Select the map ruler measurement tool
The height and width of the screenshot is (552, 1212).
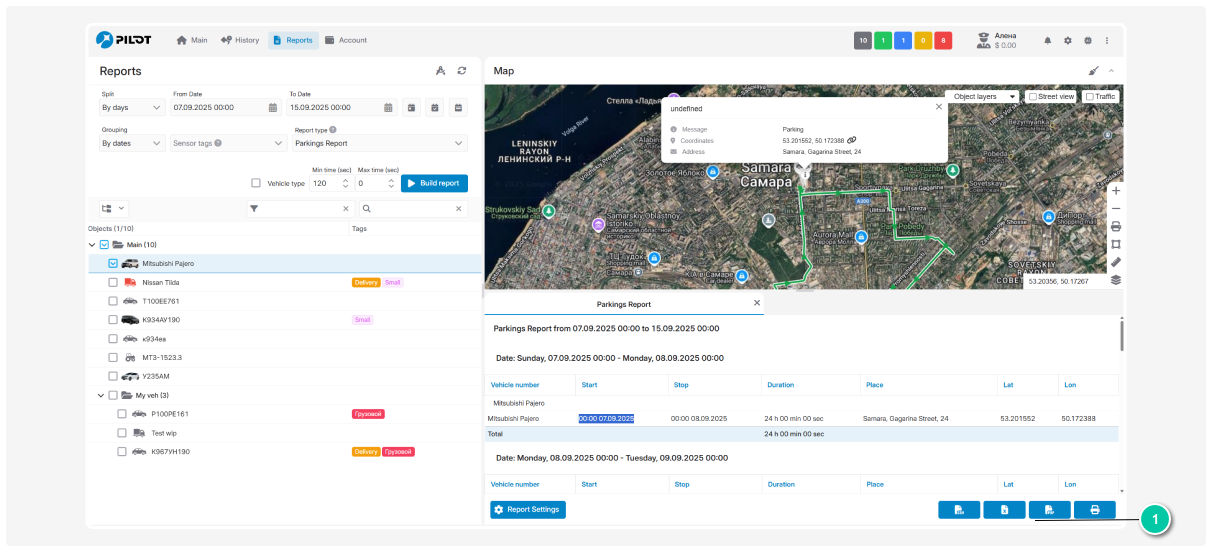[1116, 262]
